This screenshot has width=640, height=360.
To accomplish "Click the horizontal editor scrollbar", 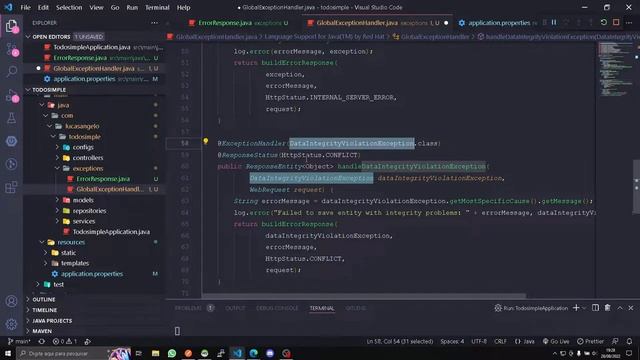I will (363, 296).
